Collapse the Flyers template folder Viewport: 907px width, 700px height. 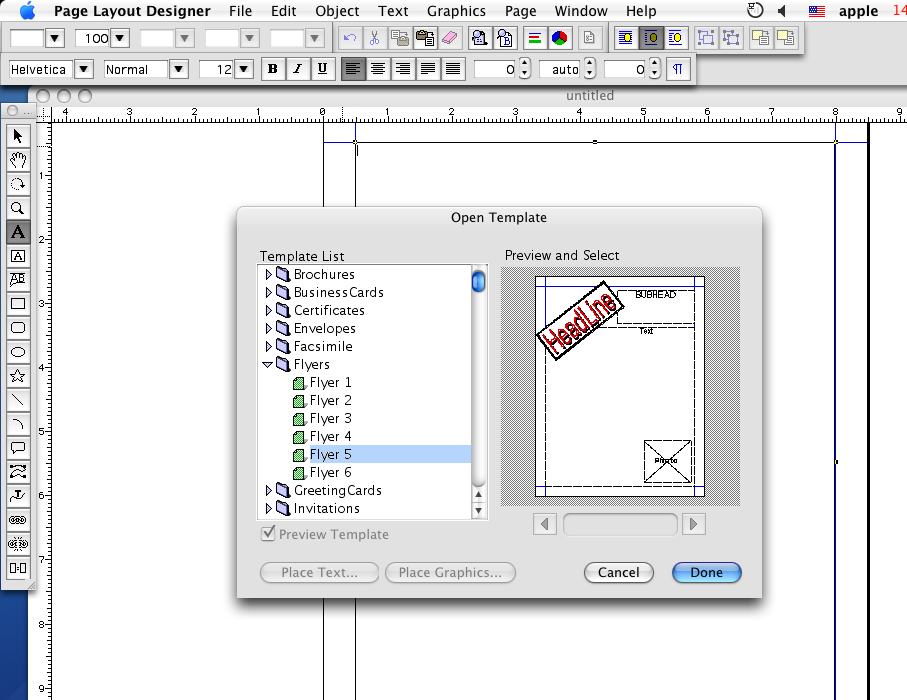pyautogui.click(x=267, y=364)
